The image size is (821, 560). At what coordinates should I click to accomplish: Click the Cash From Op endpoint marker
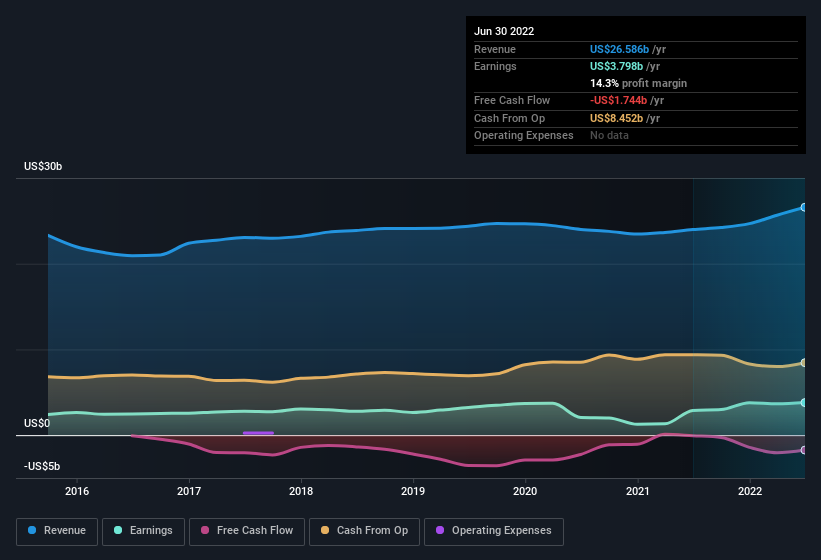click(804, 363)
